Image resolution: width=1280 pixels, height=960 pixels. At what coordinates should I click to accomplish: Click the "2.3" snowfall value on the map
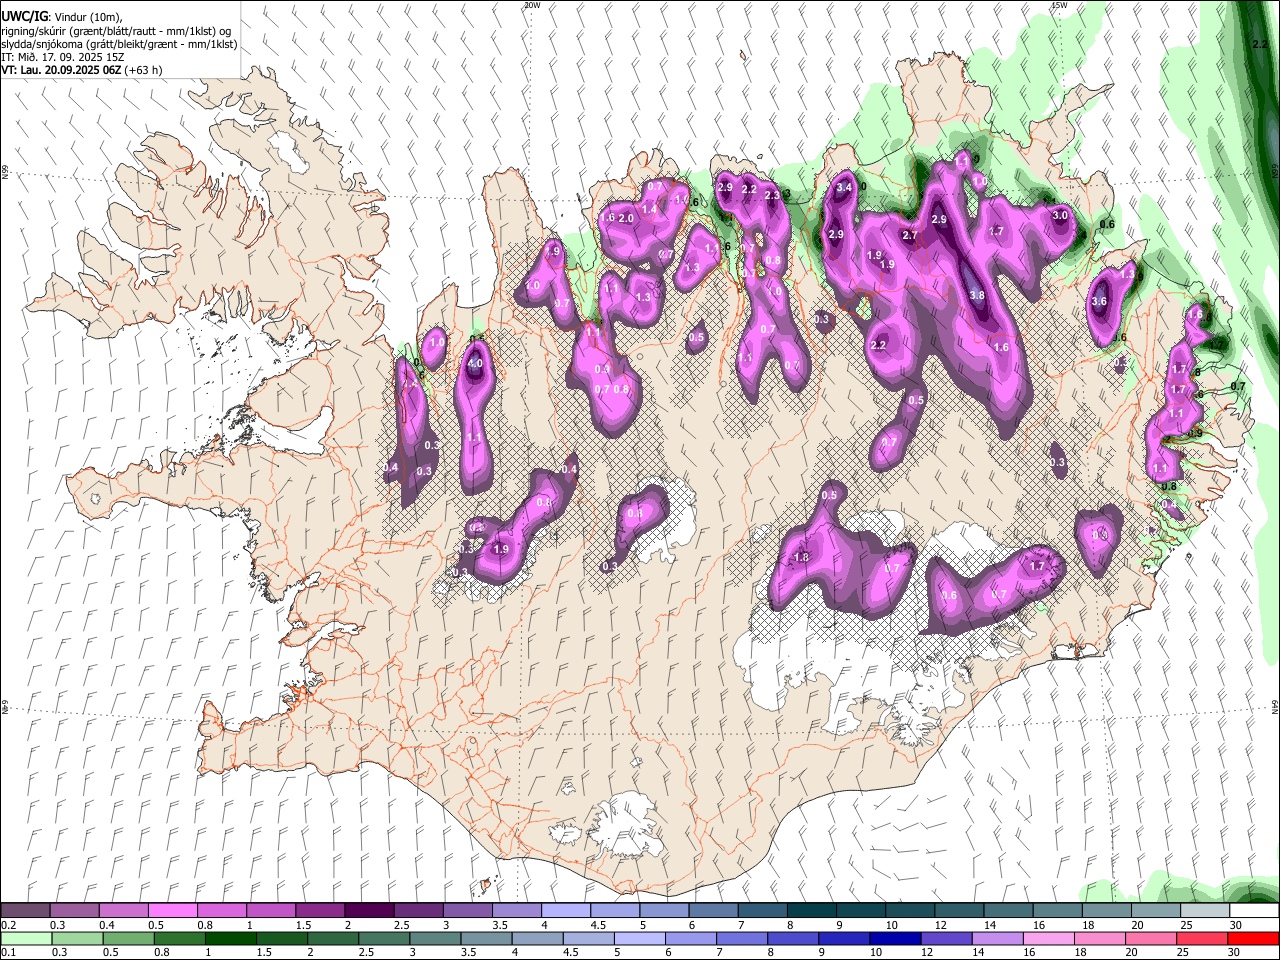pyautogui.click(x=772, y=196)
